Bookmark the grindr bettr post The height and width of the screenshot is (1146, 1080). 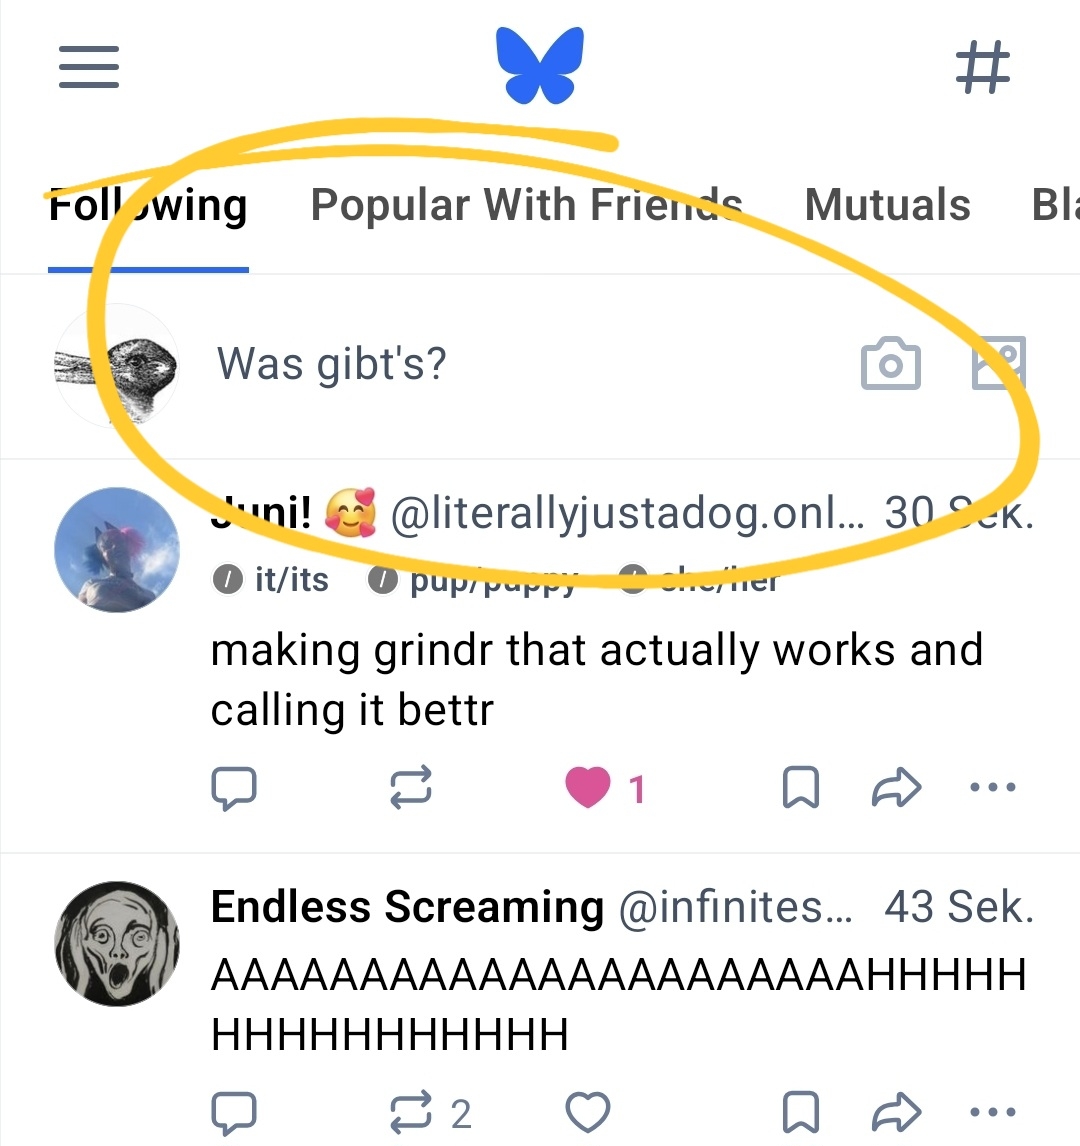[800, 788]
